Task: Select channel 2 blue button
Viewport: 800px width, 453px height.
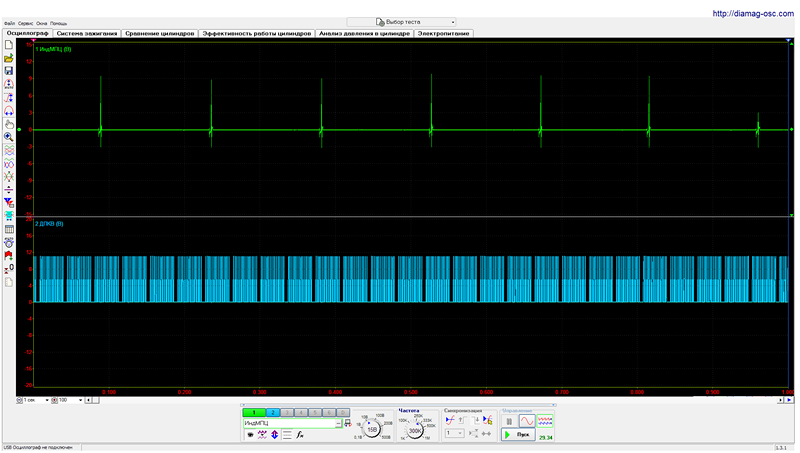Action: pyautogui.click(x=272, y=412)
